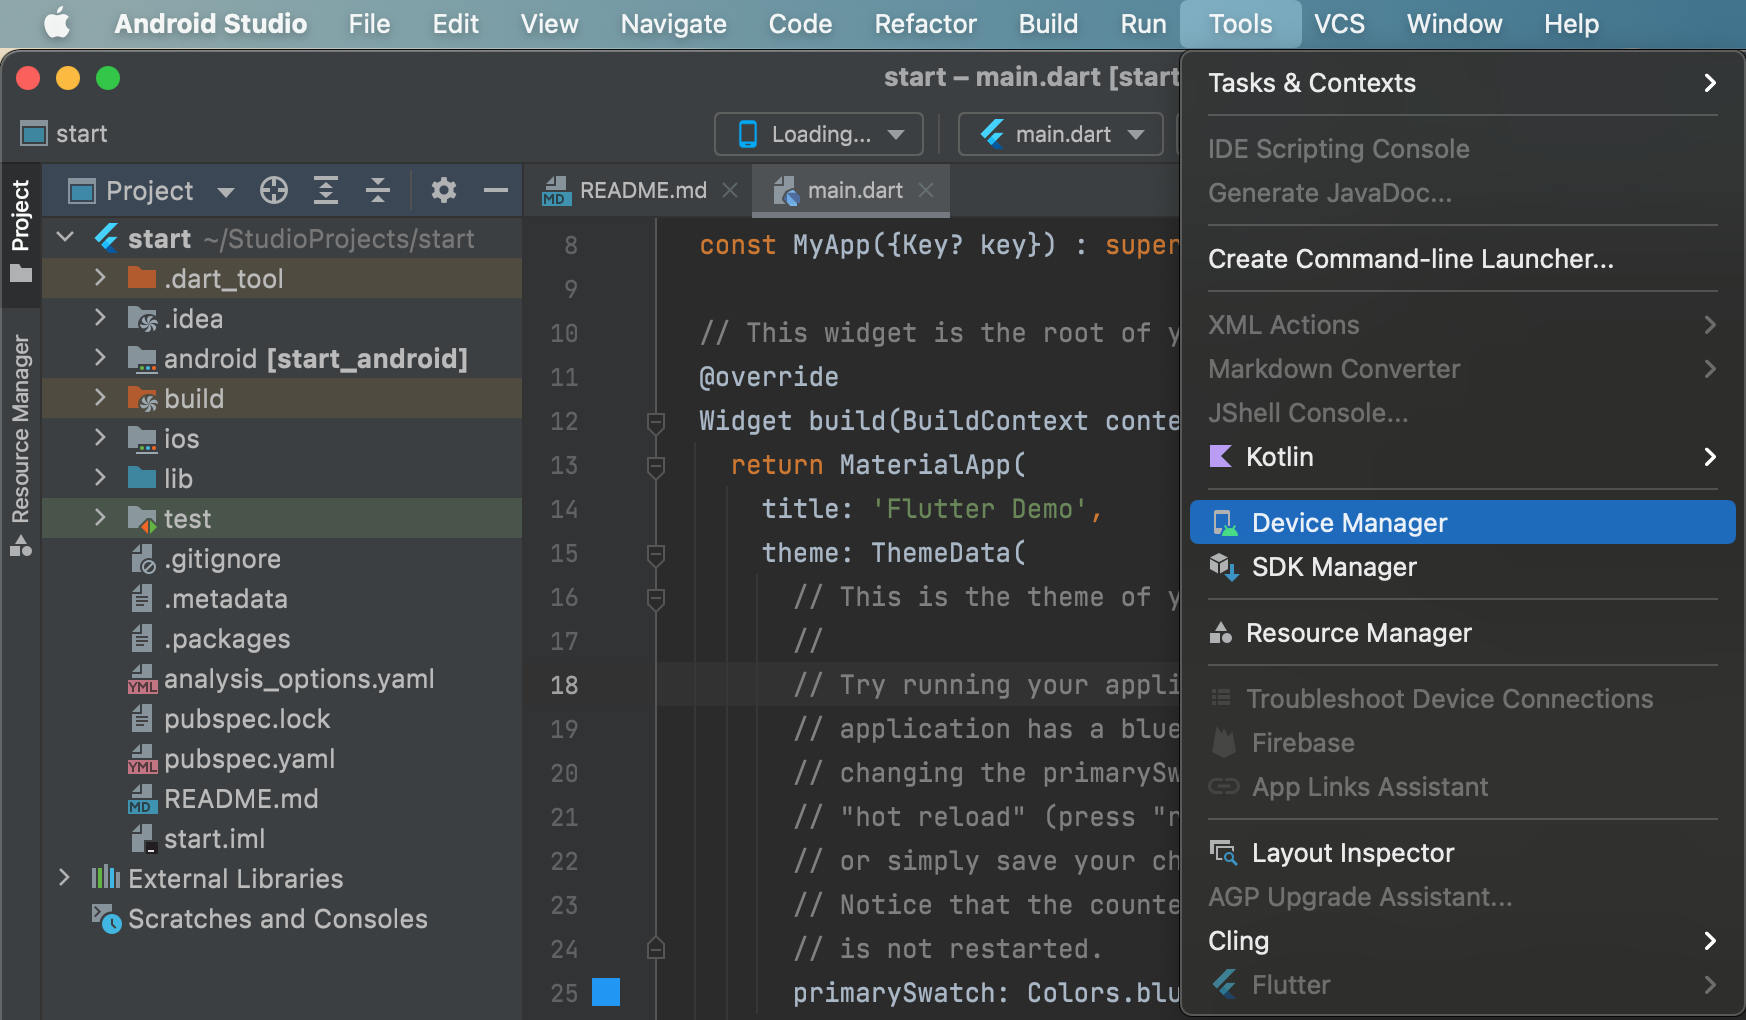1746x1020 pixels.
Task: Hide the Project panel with minus icon
Action: point(496,190)
